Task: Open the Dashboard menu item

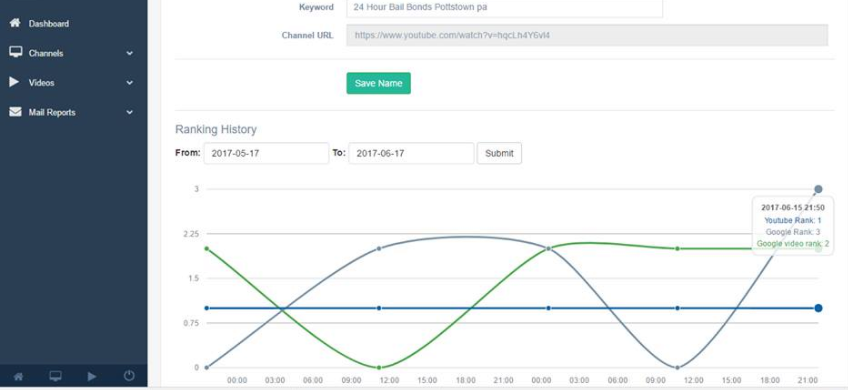Action: coord(49,24)
